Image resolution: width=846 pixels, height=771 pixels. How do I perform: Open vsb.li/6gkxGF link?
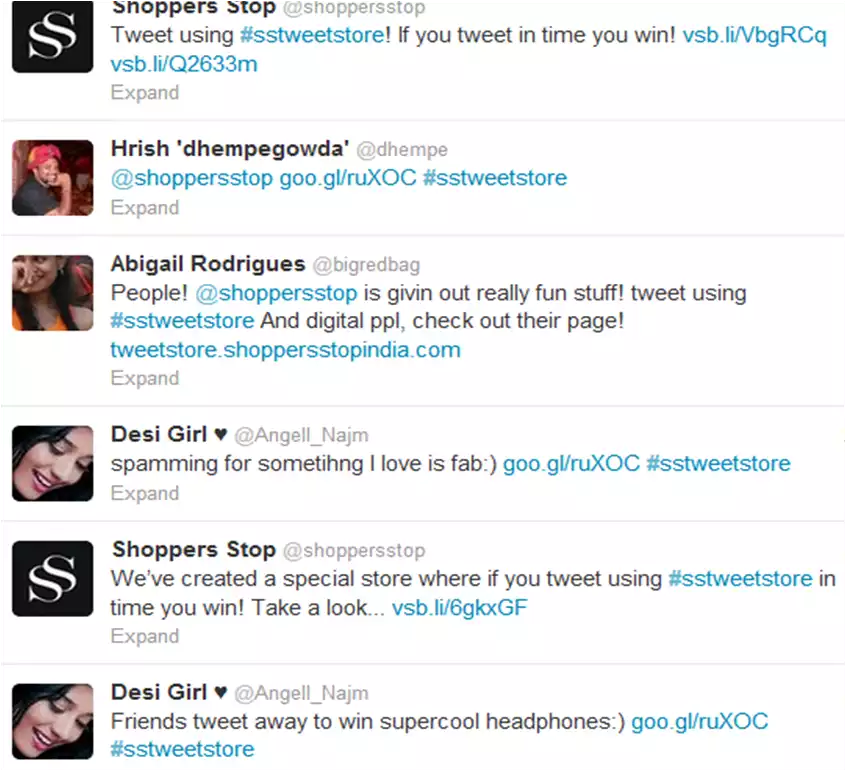click(x=459, y=608)
